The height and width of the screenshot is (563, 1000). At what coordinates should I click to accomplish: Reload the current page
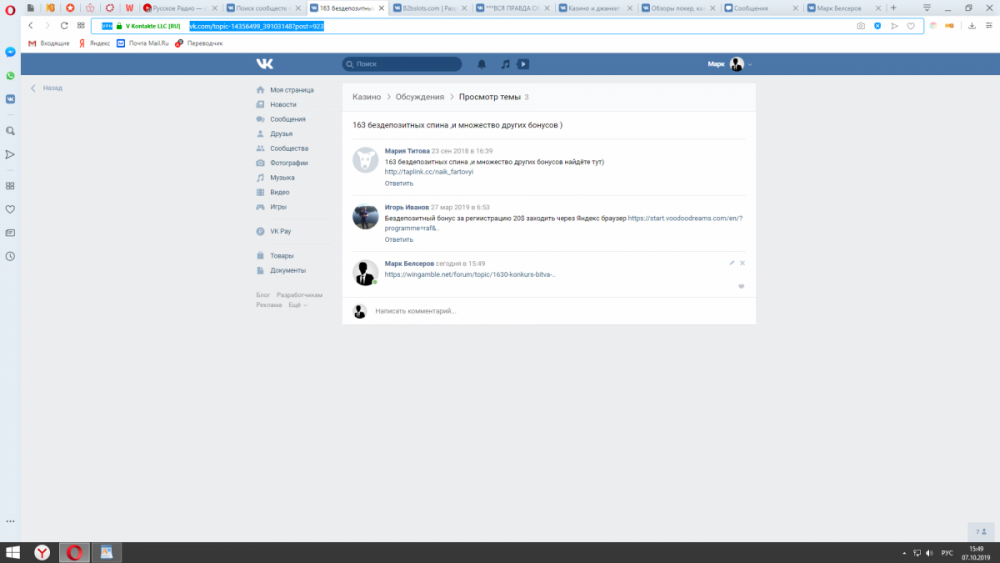pos(64,26)
